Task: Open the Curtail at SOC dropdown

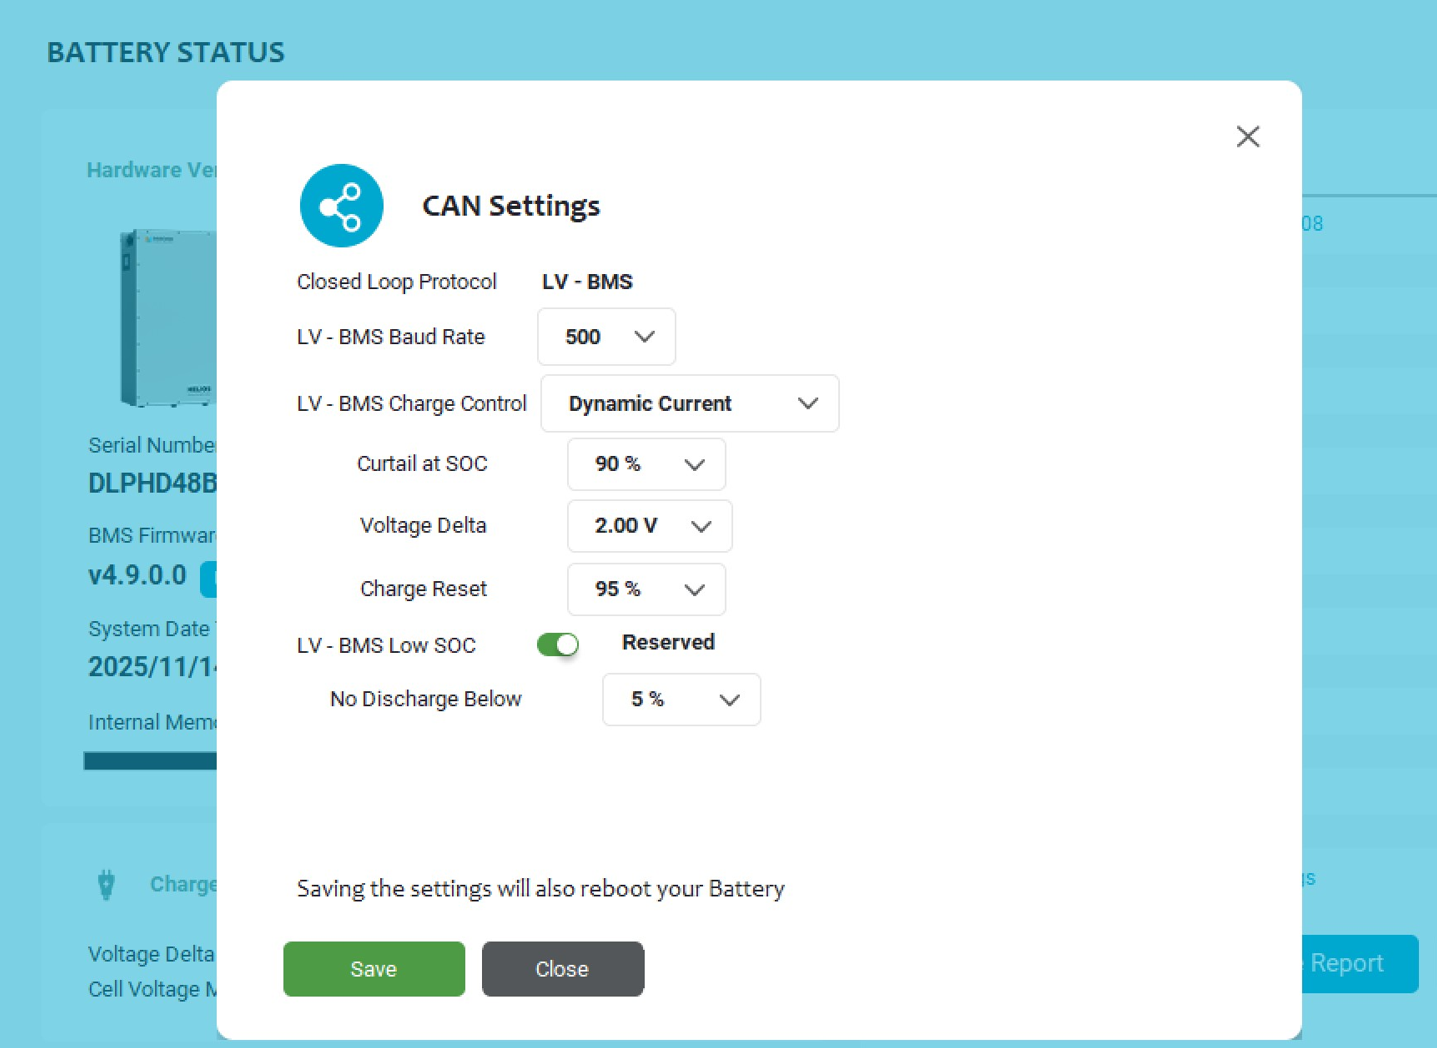Action: (645, 464)
